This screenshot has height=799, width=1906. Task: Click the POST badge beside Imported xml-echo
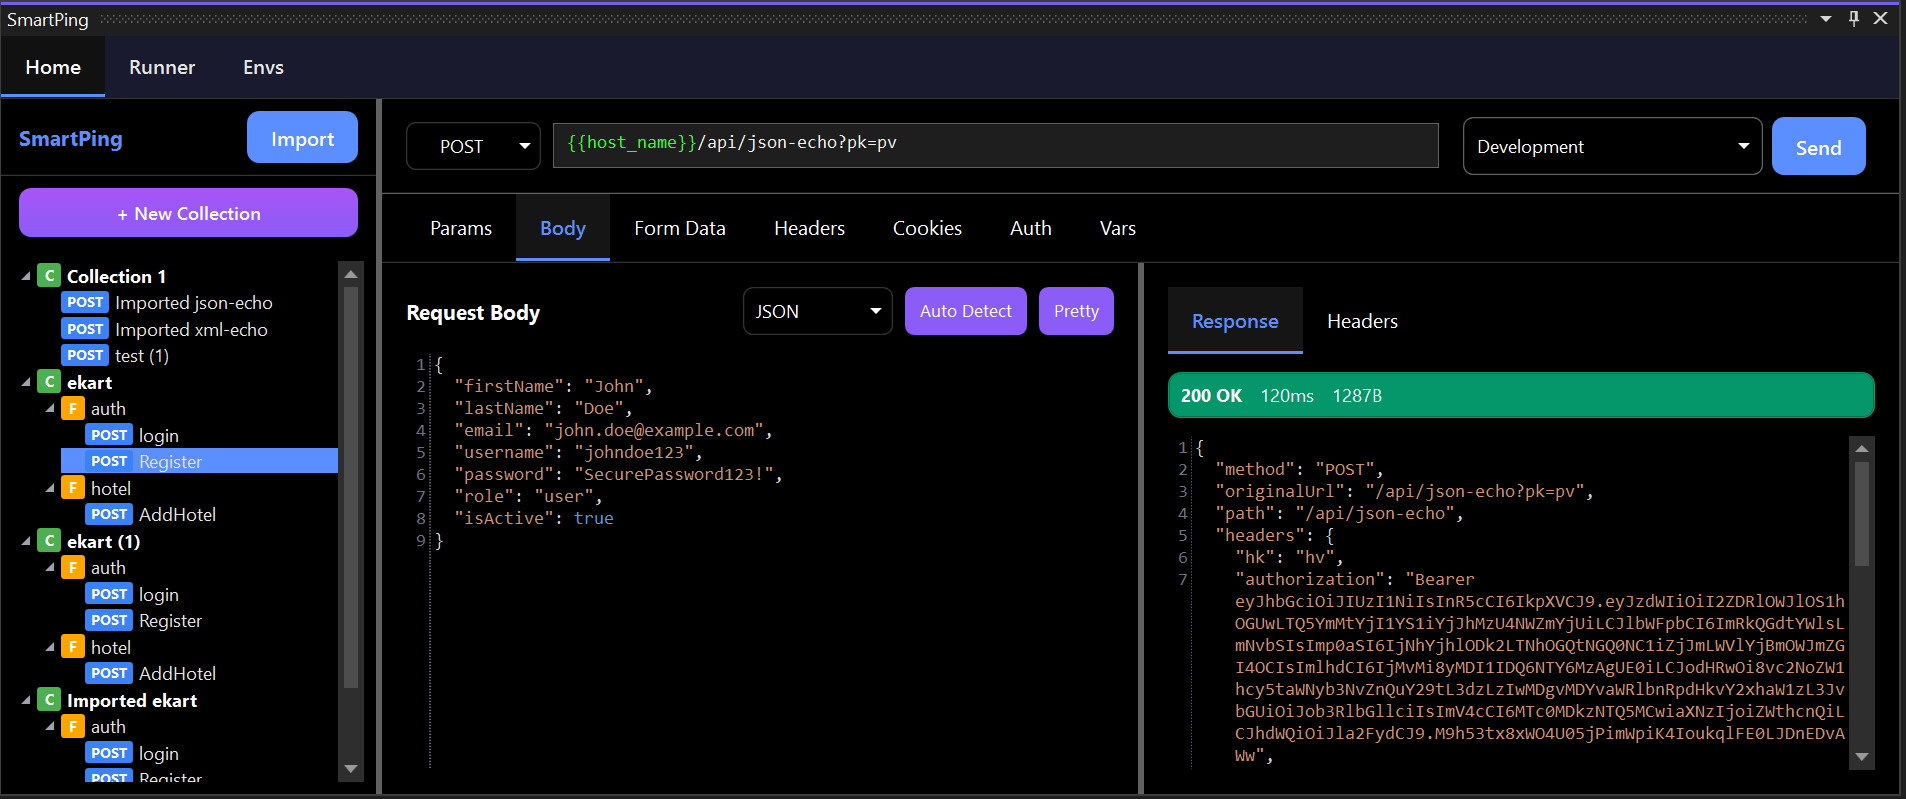click(x=85, y=329)
